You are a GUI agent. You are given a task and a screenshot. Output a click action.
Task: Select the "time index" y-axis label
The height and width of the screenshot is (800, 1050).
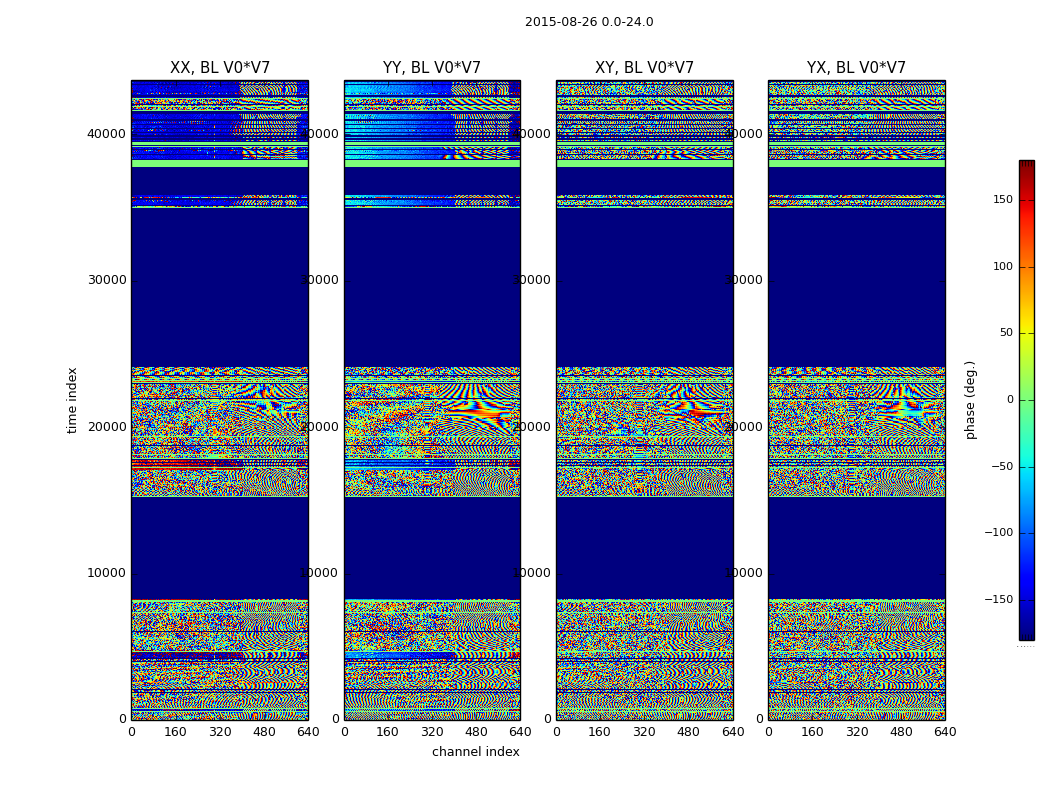click(x=72, y=400)
